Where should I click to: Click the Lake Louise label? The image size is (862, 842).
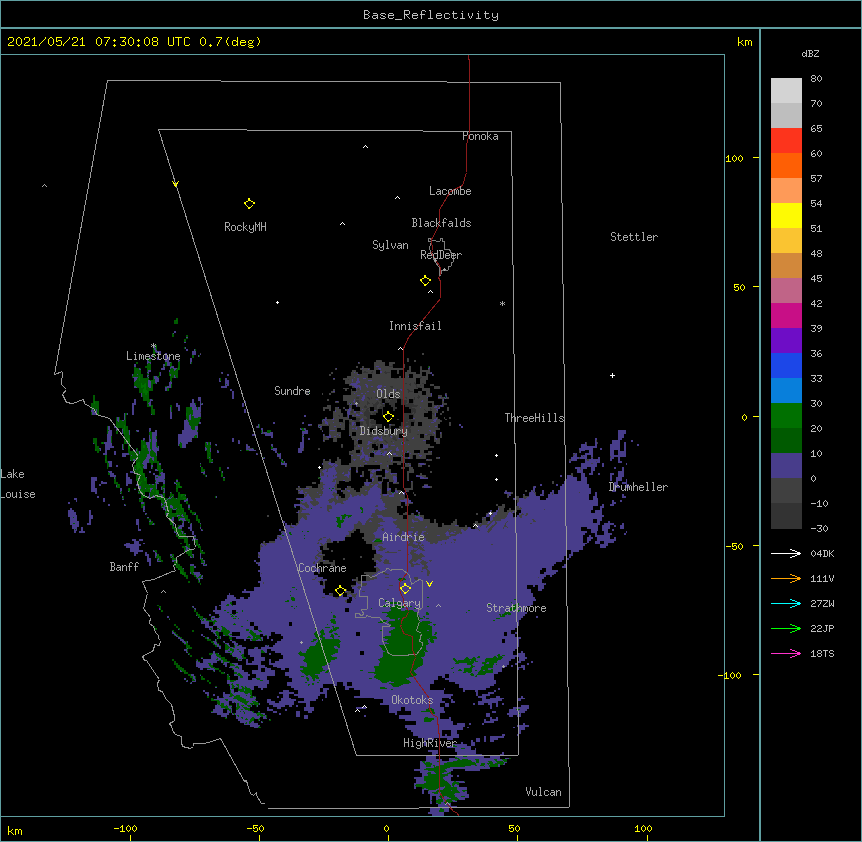click(x=16, y=484)
